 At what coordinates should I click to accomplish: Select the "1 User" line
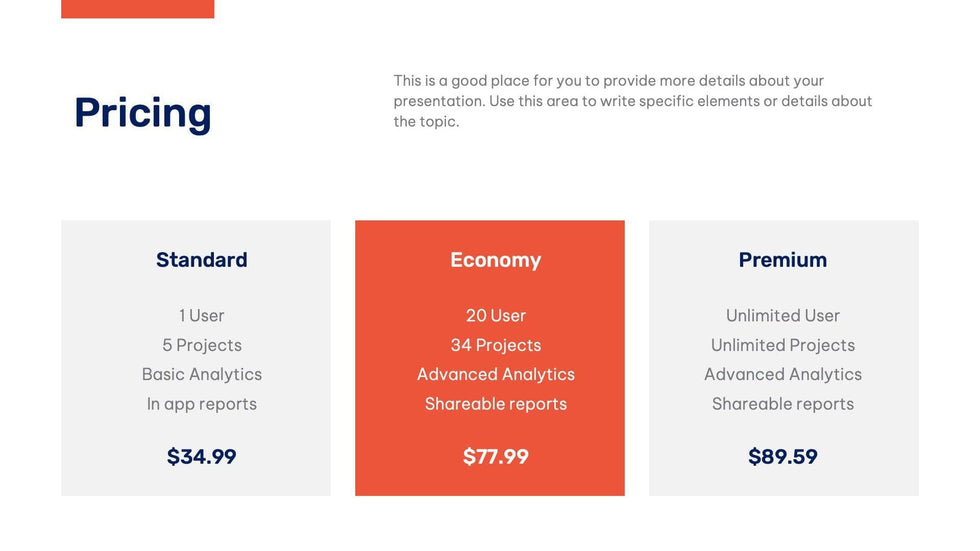(201, 316)
